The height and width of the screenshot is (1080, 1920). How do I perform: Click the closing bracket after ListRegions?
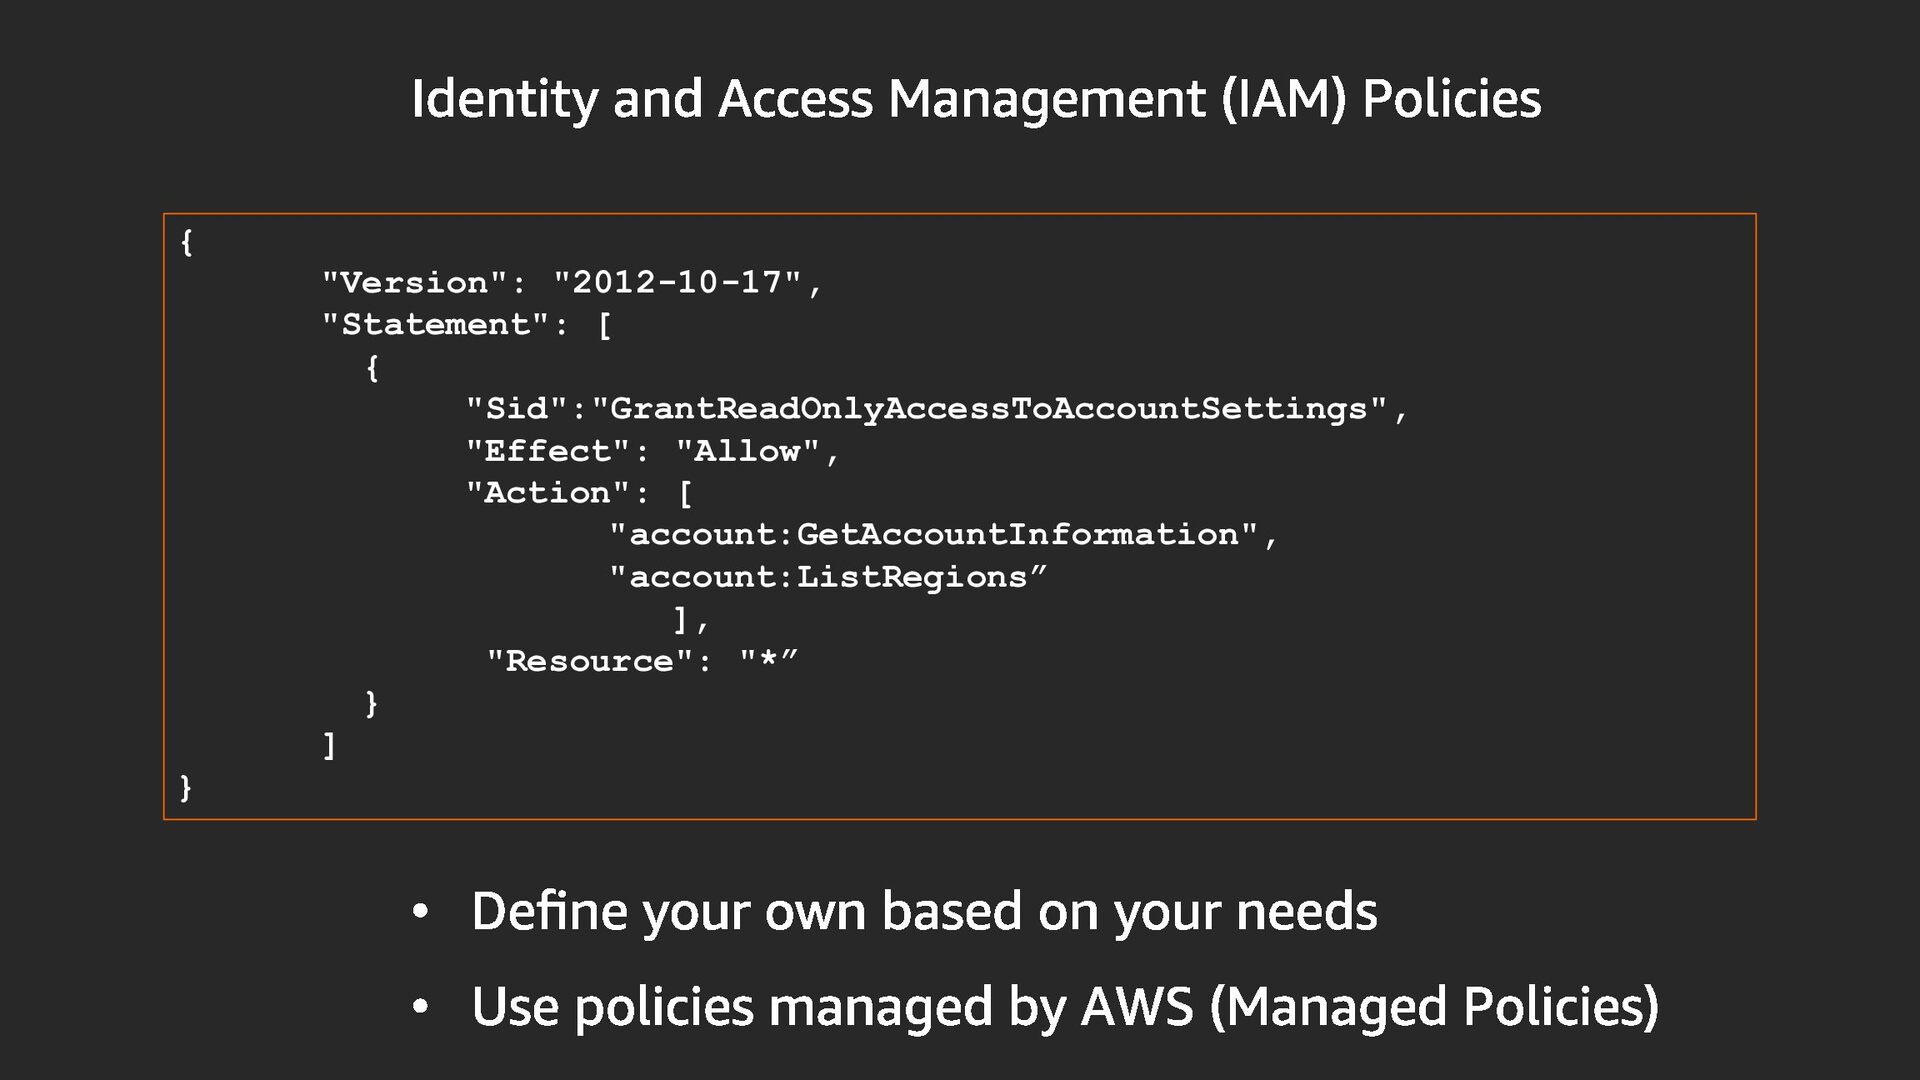(x=680, y=619)
